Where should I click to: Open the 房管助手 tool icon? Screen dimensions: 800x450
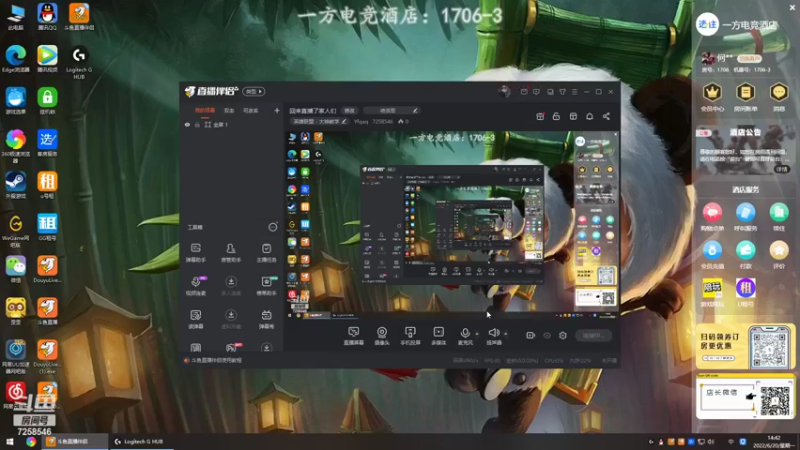(231, 252)
